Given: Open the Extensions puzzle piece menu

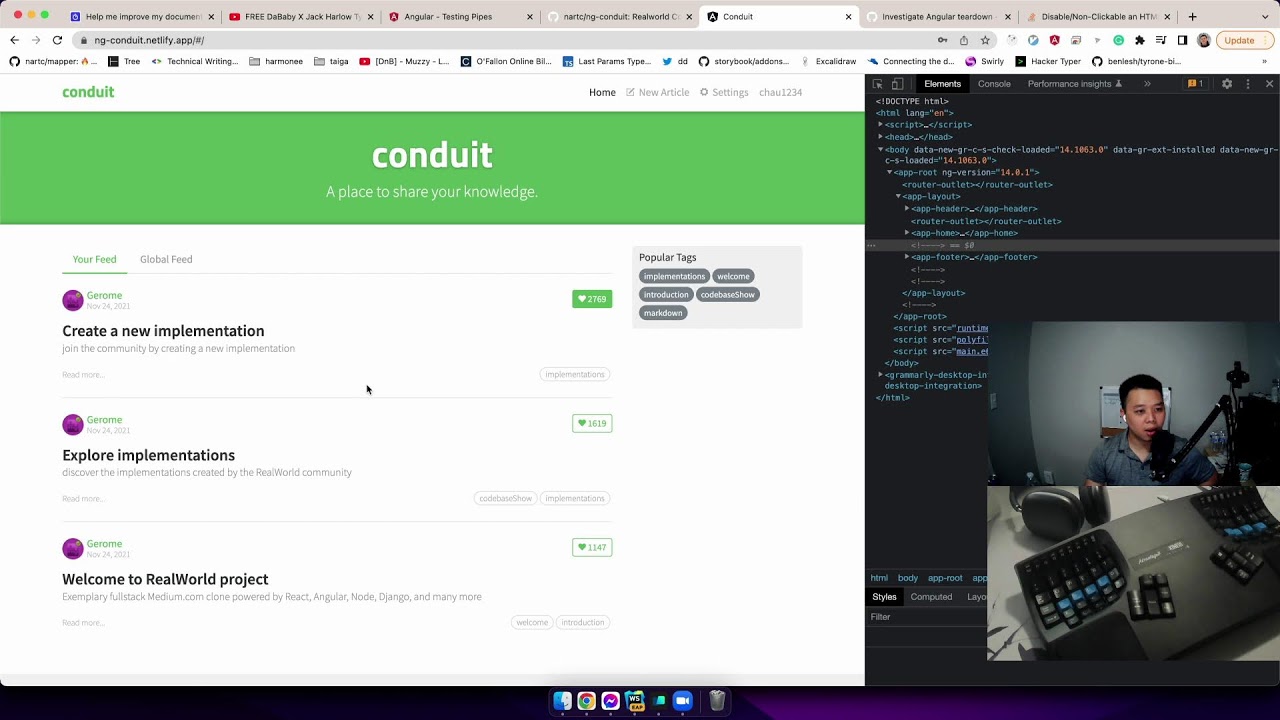Looking at the screenshot, I should click(1139, 40).
